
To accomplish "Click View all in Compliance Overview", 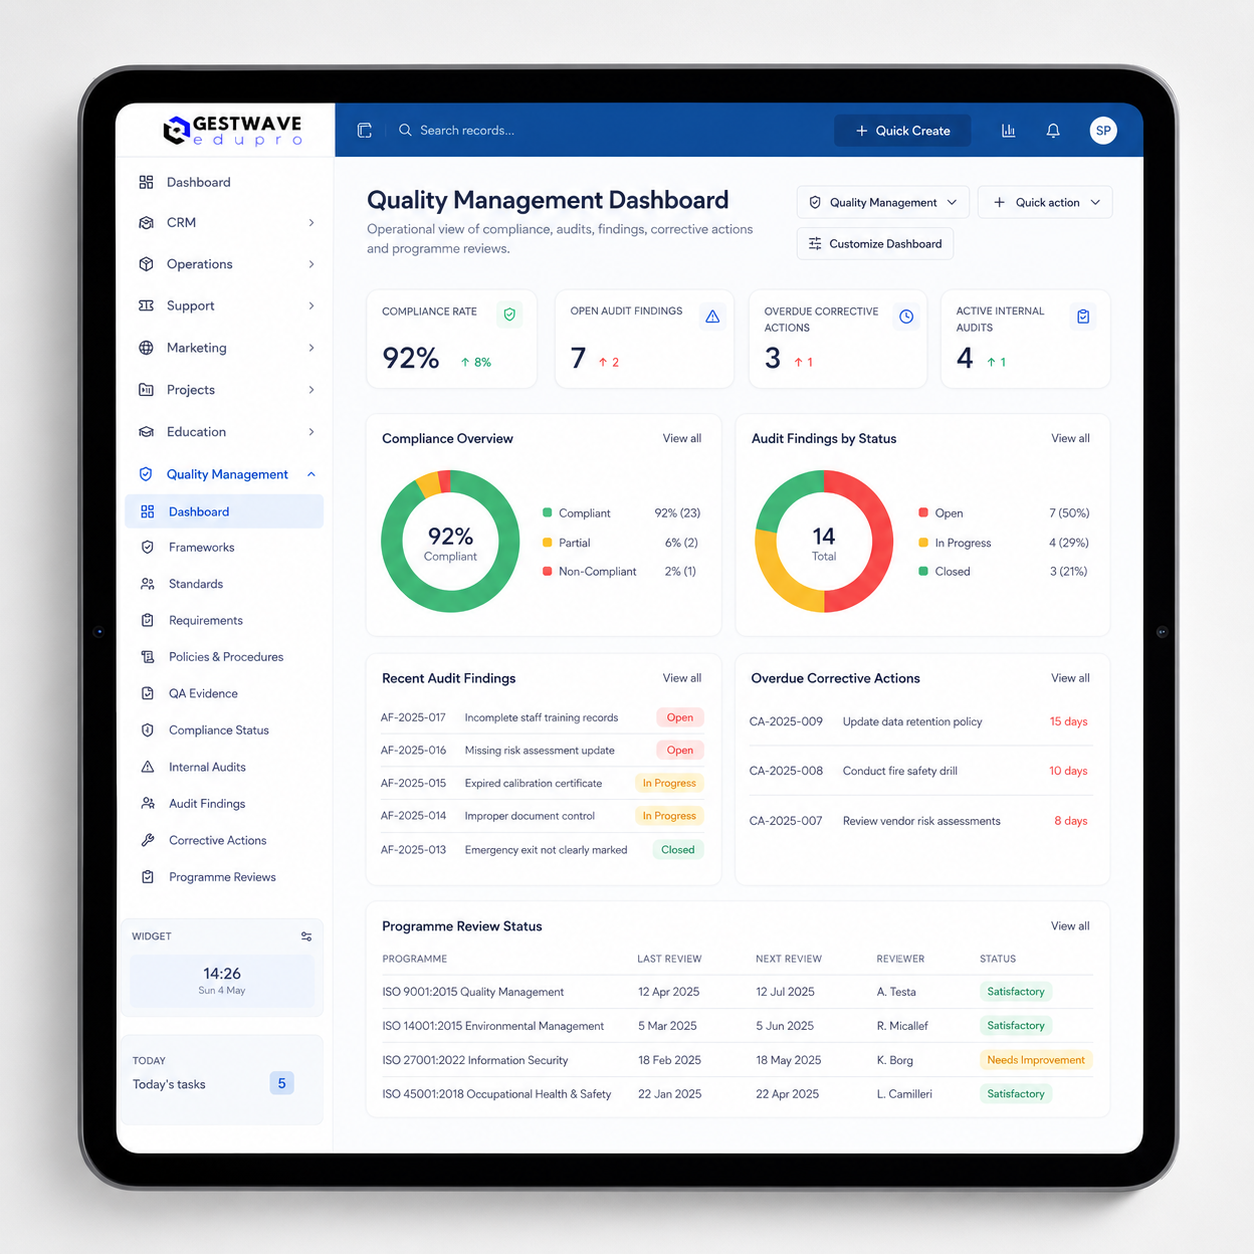I will point(682,438).
